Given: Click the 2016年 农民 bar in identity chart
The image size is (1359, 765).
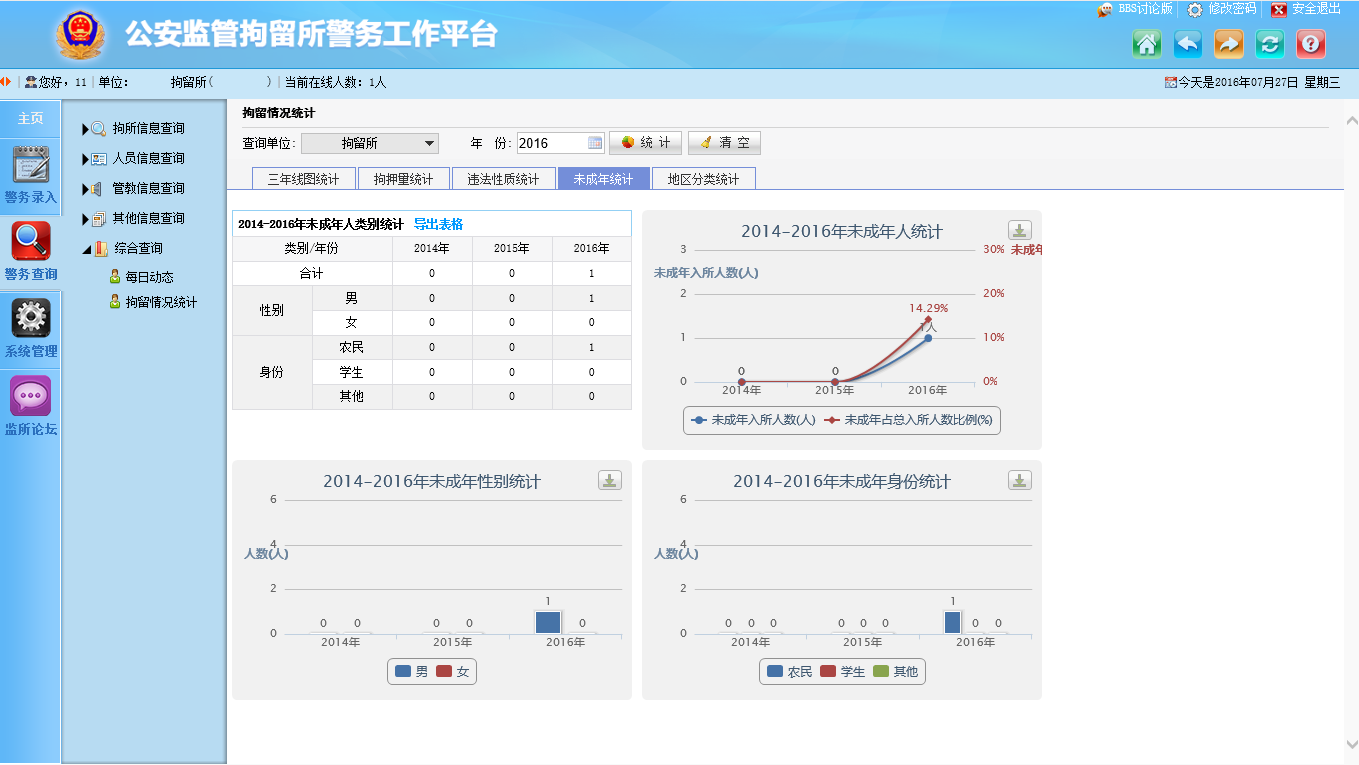Looking at the screenshot, I should pos(953,622).
